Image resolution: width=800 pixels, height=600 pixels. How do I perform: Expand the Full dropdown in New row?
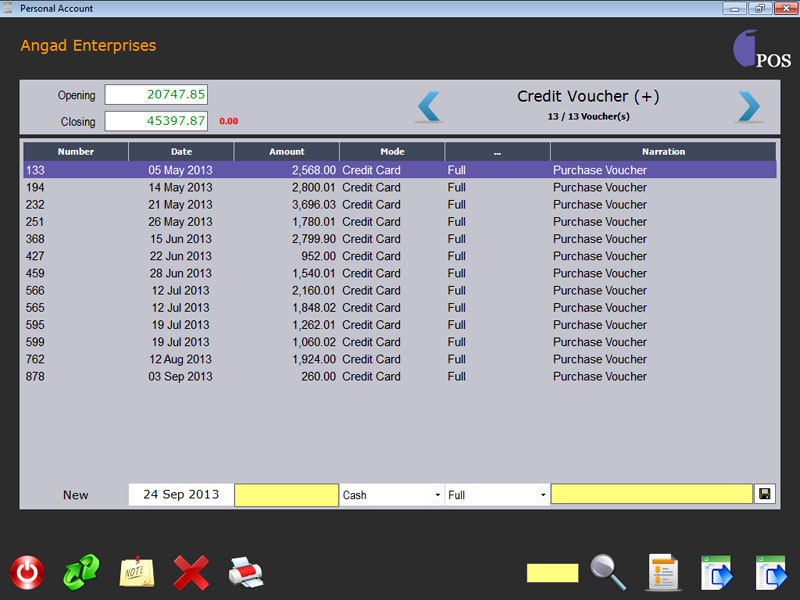[x=497, y=495]
